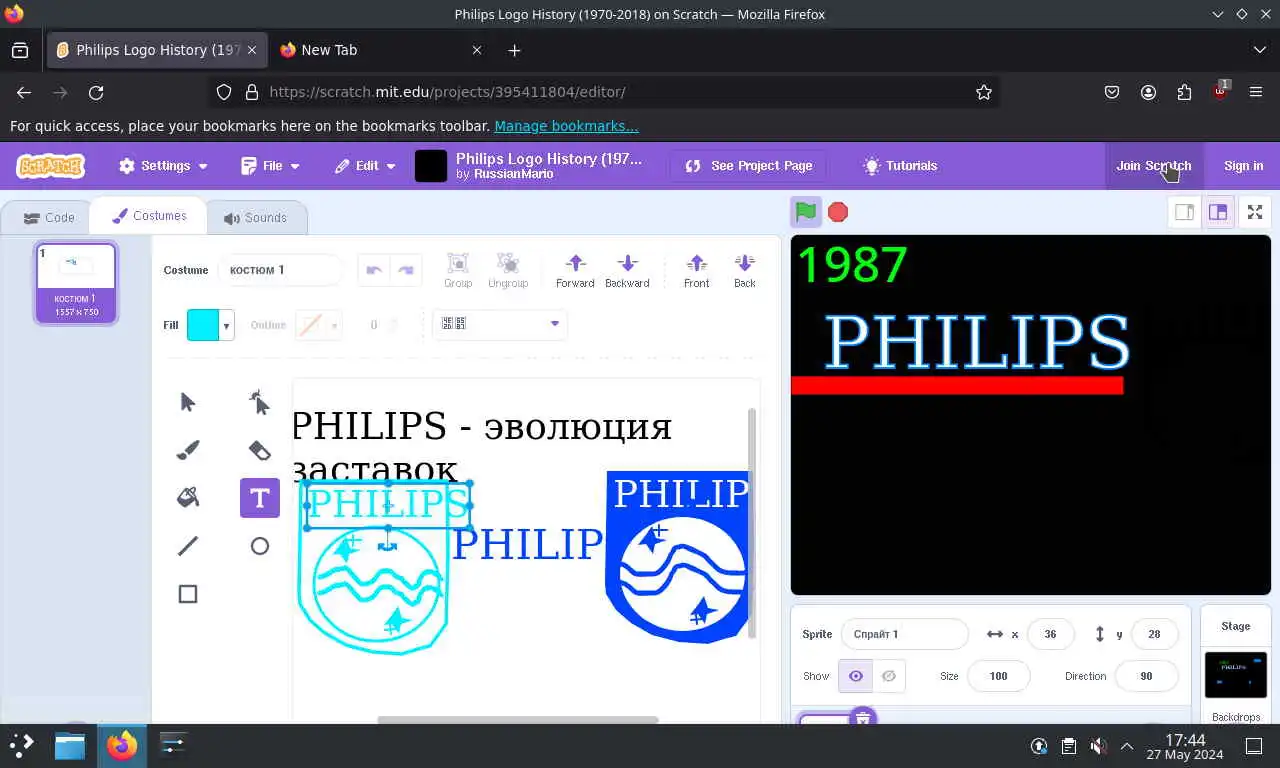Select the Circle tool
Viewport: 1280px width, 768px height.
[260, 546]
